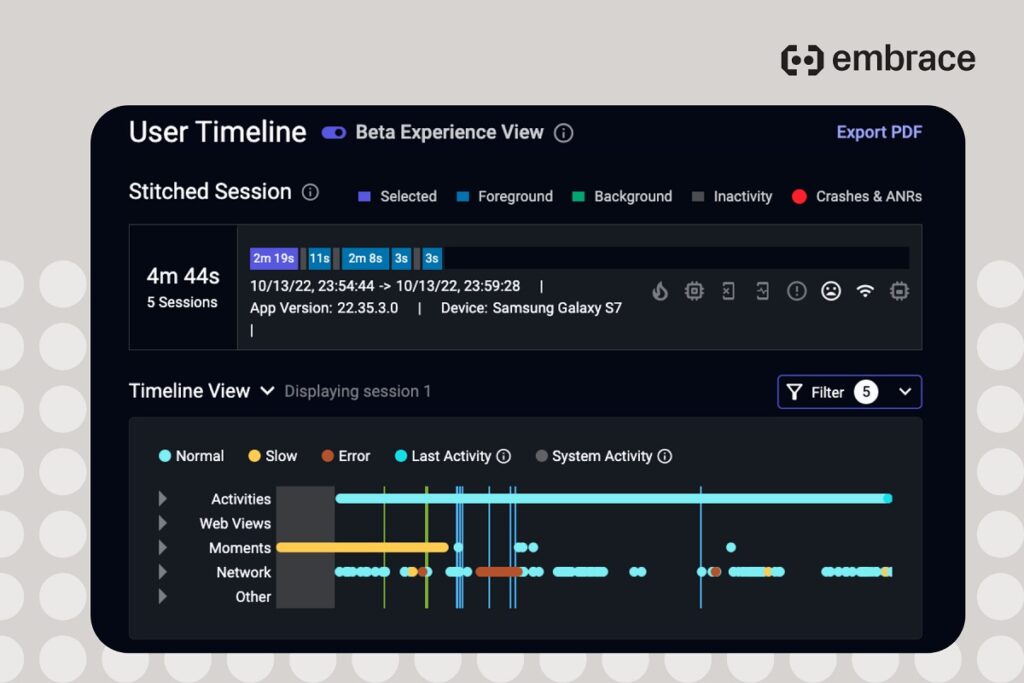Click "Displaying session 1" text
Screen dimensions: 1024x683
tap(358, 391)
